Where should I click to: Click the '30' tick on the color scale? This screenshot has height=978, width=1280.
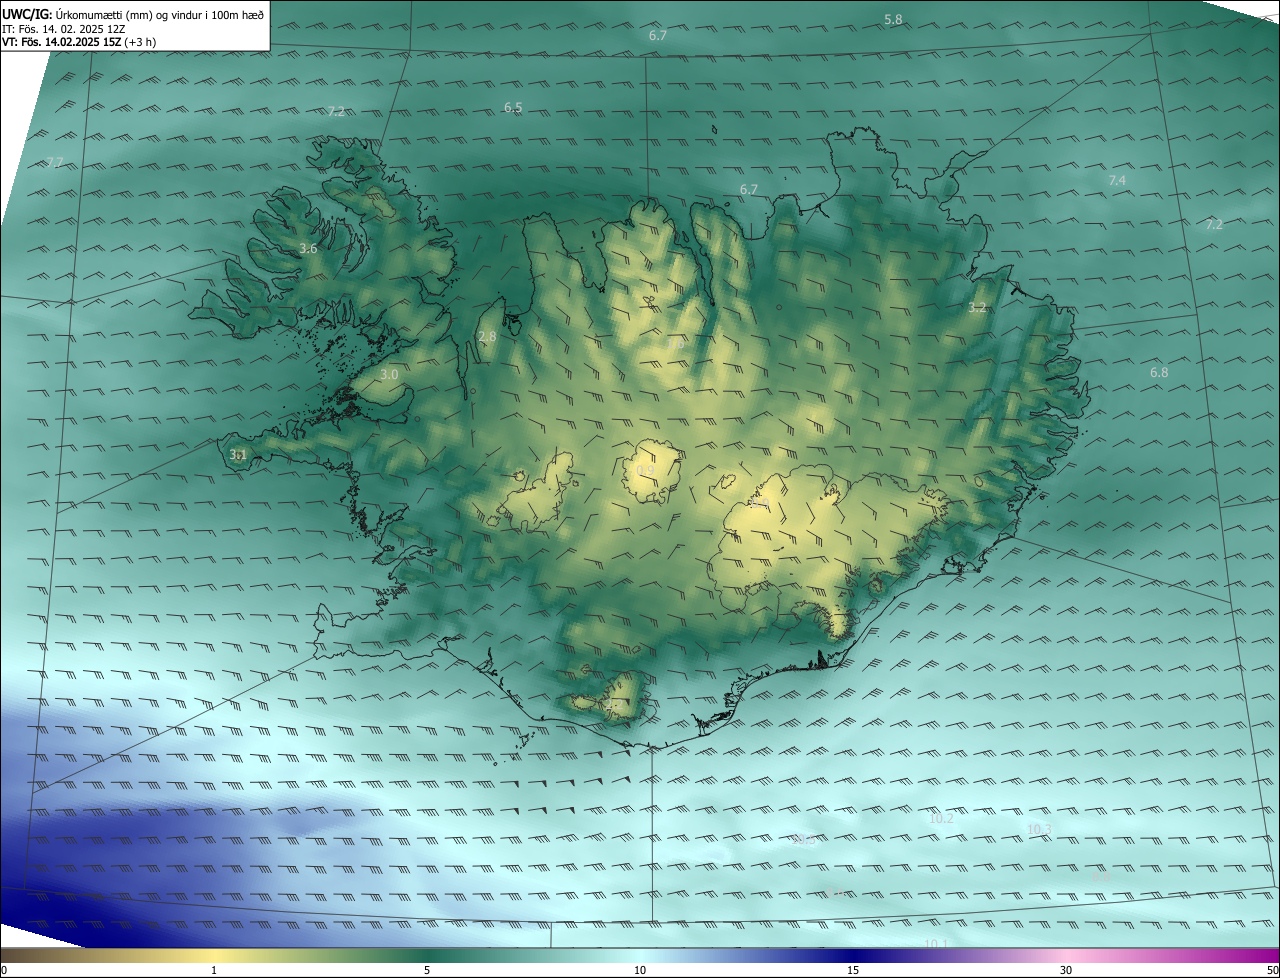click(1066, 970)
